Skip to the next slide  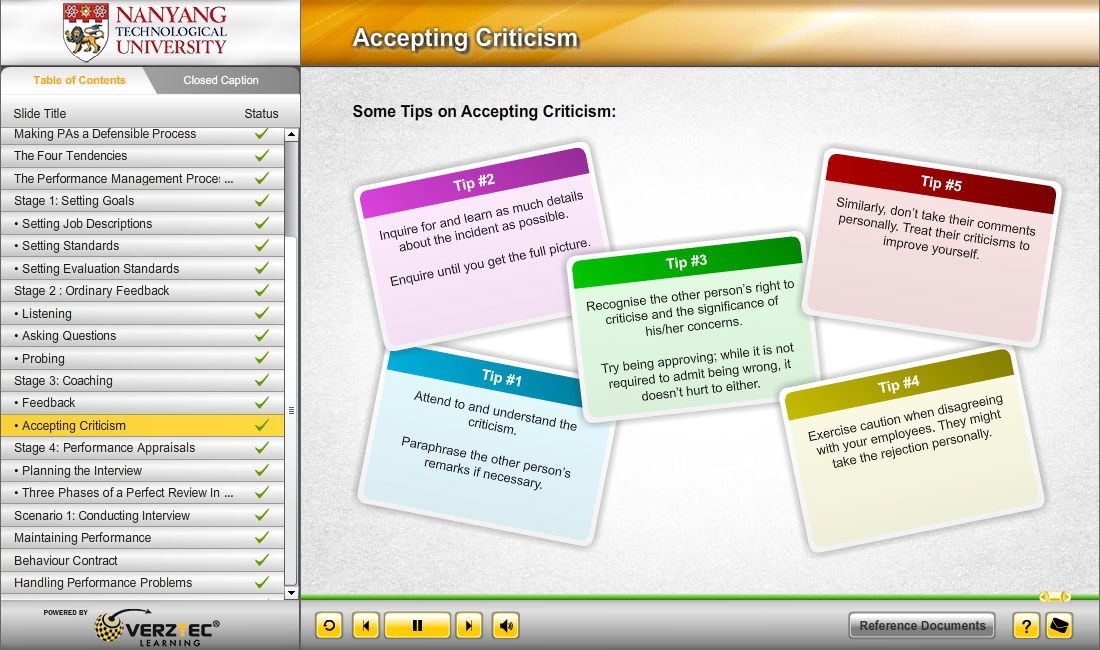pos(468,626)
